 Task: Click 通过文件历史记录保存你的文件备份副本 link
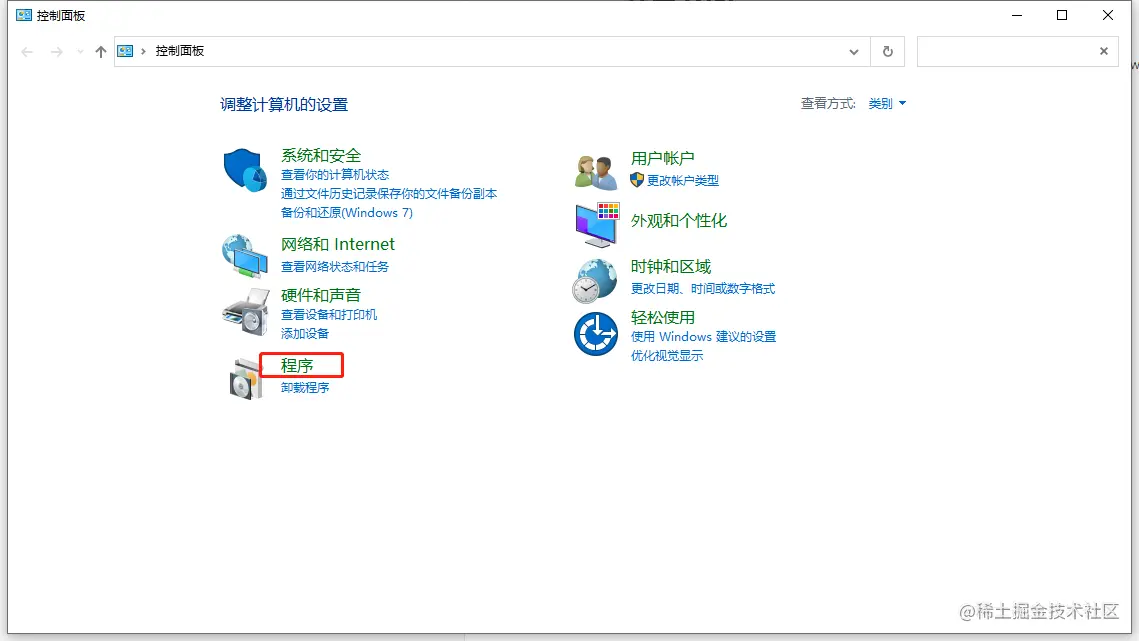coord(389,194)
